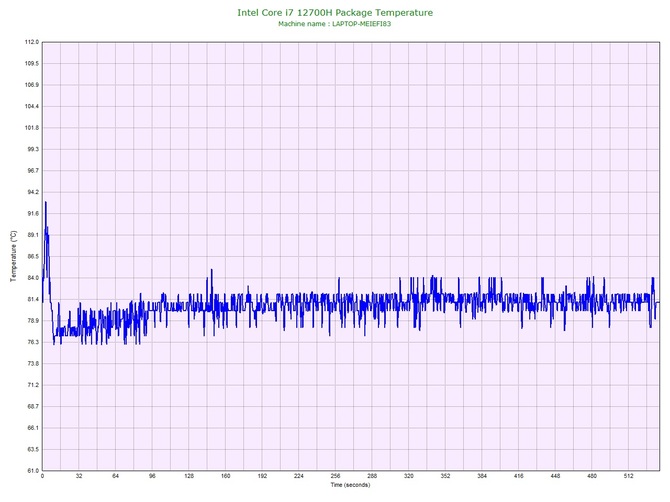
Task: Click the 86.5 value on the temperature axis
Action: tap(32, 256)
